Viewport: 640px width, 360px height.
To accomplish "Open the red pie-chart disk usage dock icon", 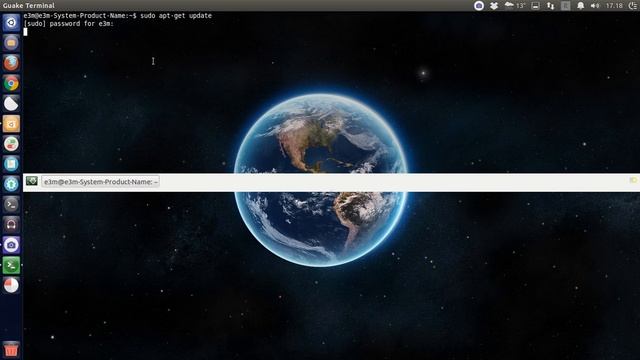I will click(11, 285).
